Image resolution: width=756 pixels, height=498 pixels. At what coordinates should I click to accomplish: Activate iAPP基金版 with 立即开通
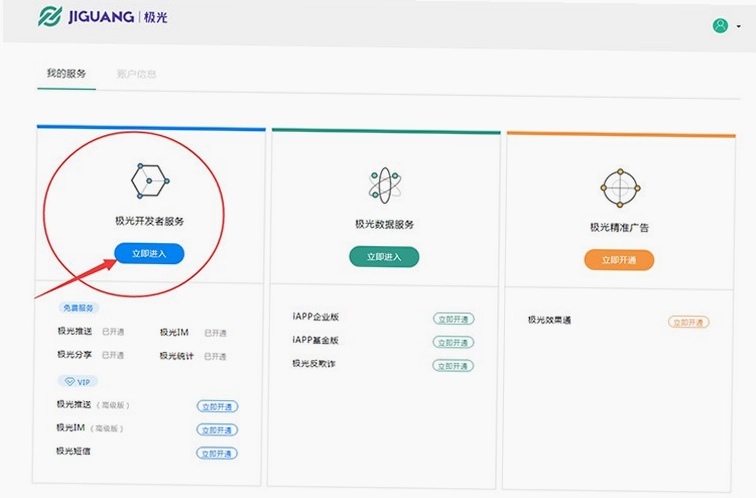453,342
